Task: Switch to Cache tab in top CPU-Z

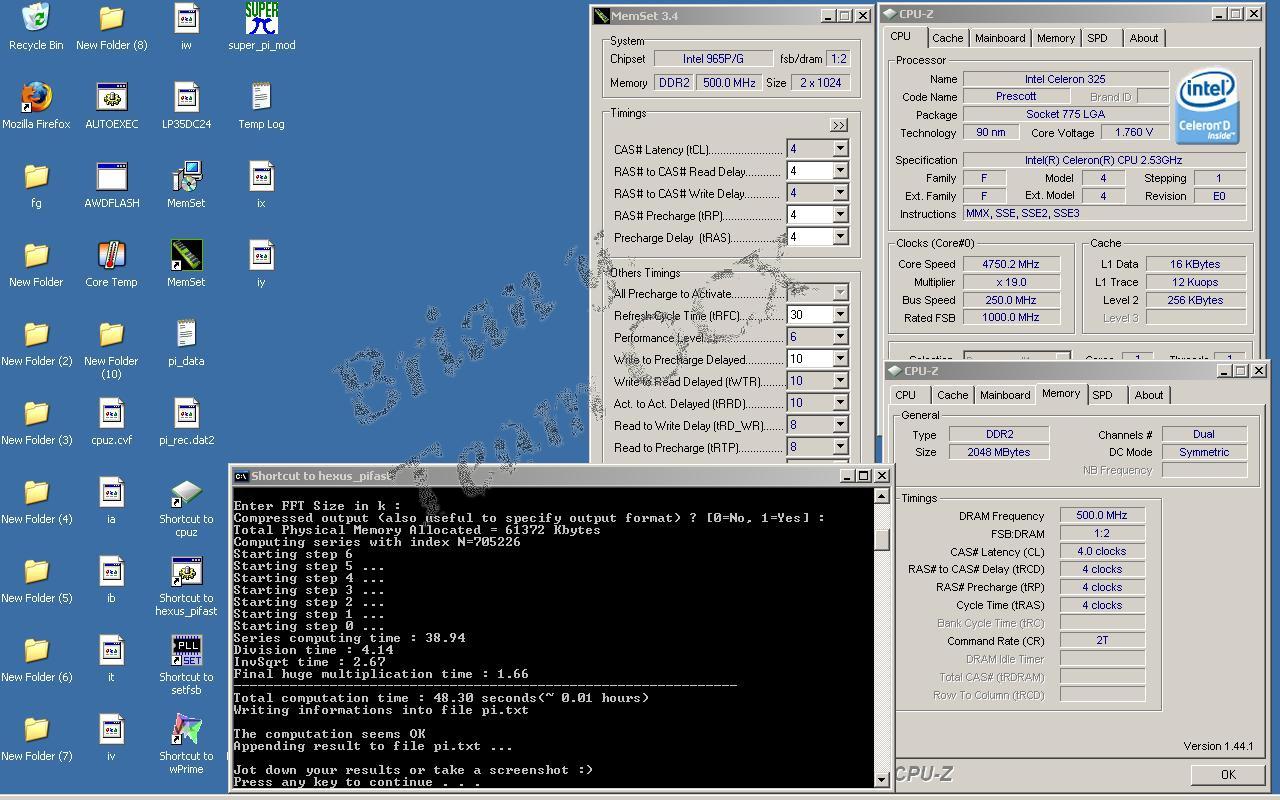Action: click(947, 38)
